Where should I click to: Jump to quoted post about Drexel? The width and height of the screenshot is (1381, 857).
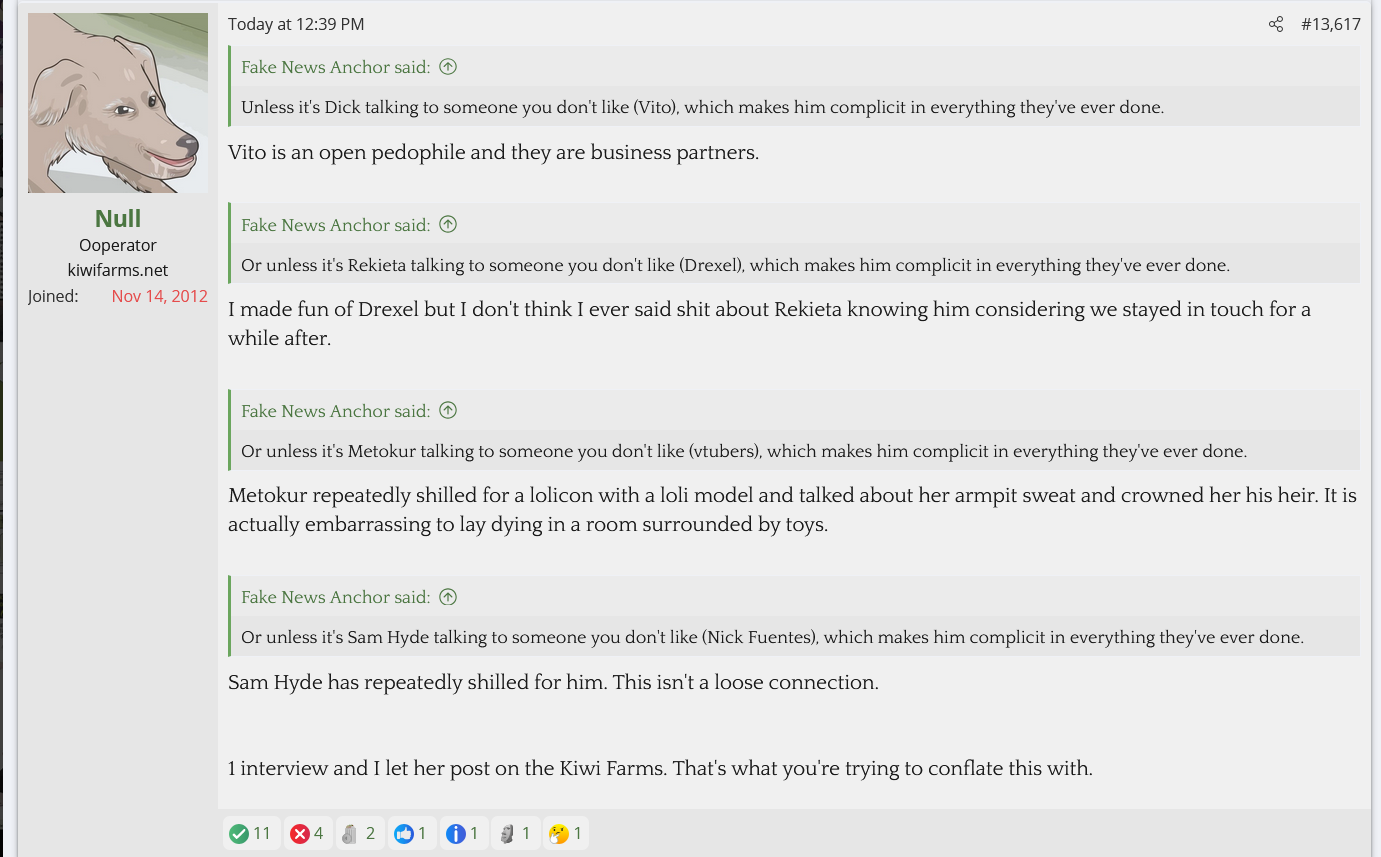[448, 225]
